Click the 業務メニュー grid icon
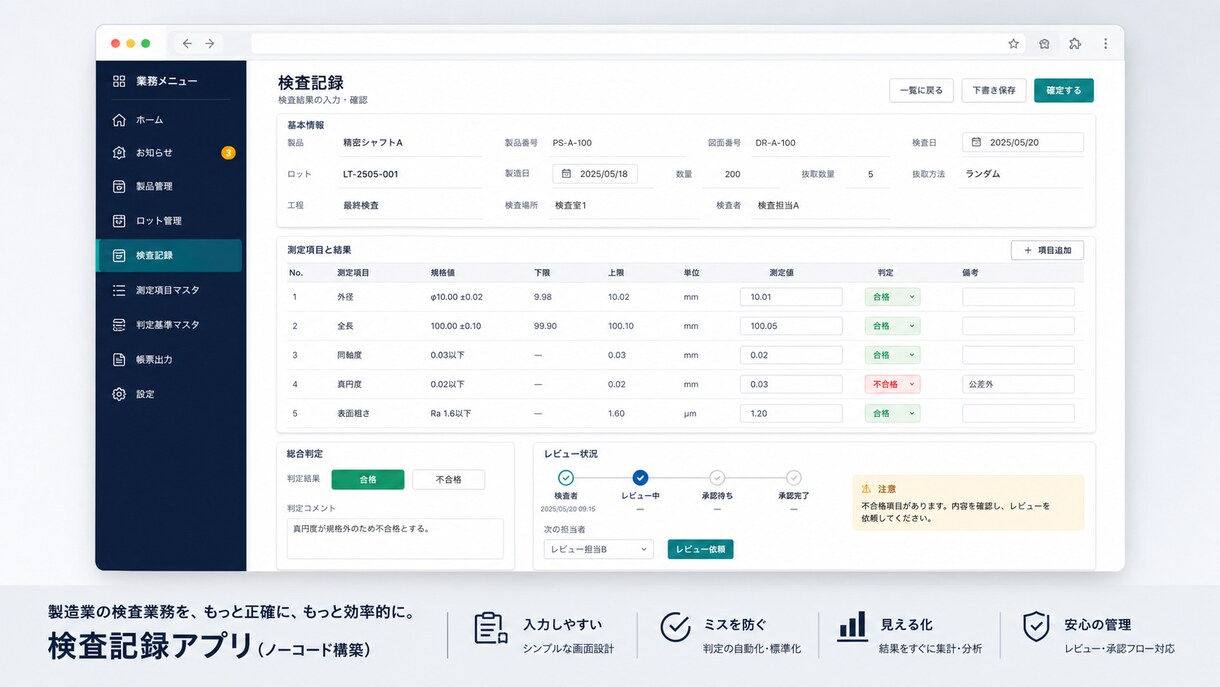Viewport: 1220px width, 687px height. click(119, 81)
